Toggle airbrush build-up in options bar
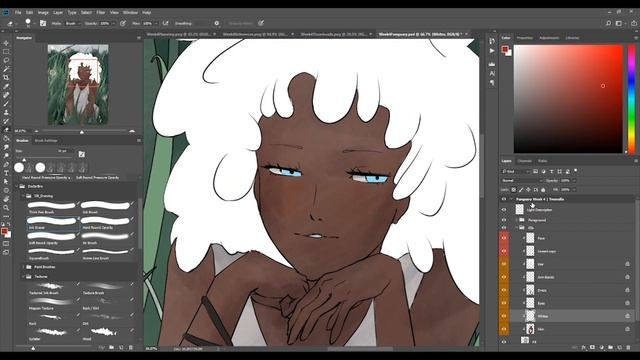Viewport: 640px width, 360px height. pyautogui.click(x=165, y=23)
